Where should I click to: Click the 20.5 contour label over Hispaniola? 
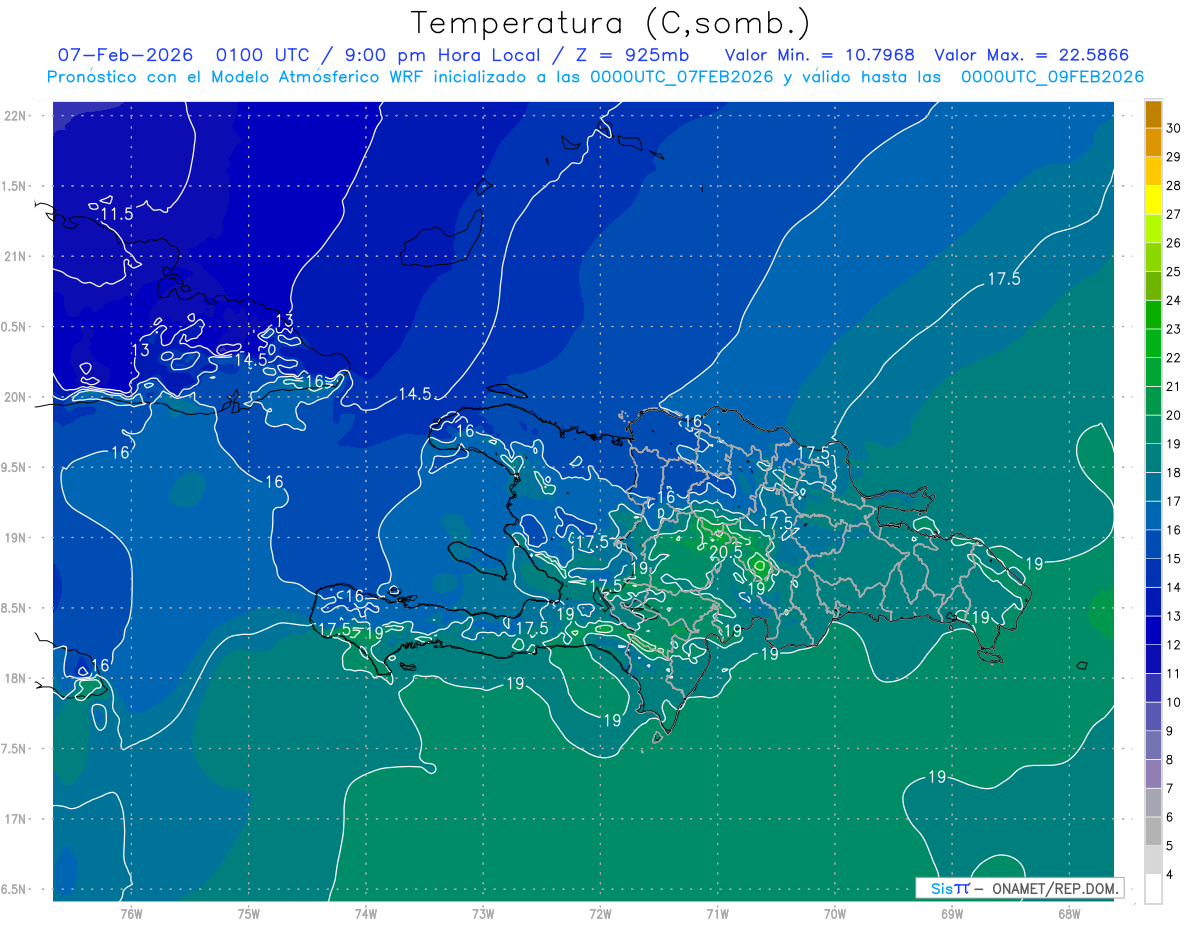725,551
